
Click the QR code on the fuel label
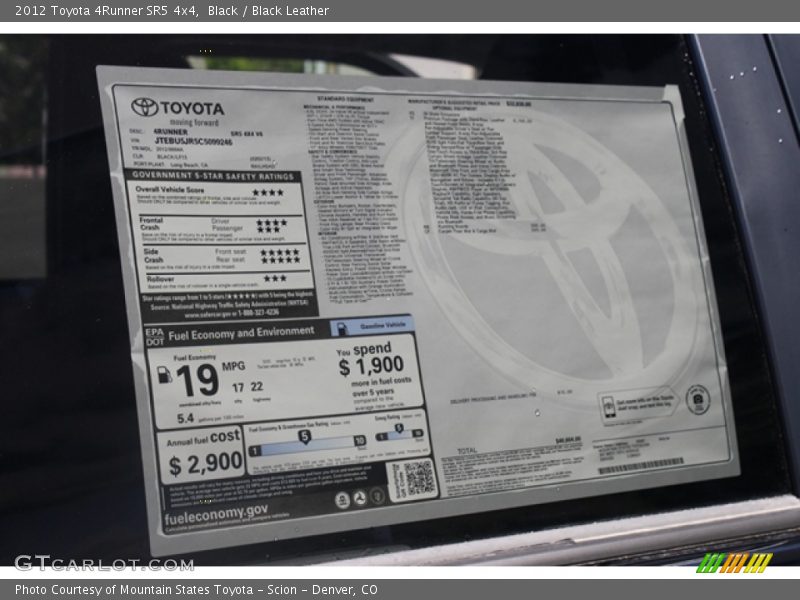tap(411, 480)
